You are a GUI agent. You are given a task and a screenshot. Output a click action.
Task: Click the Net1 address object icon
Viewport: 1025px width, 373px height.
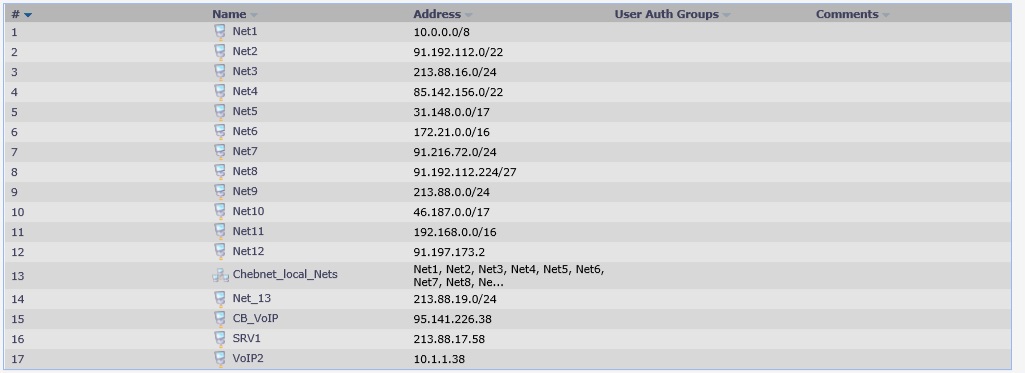tap(220, 31)
